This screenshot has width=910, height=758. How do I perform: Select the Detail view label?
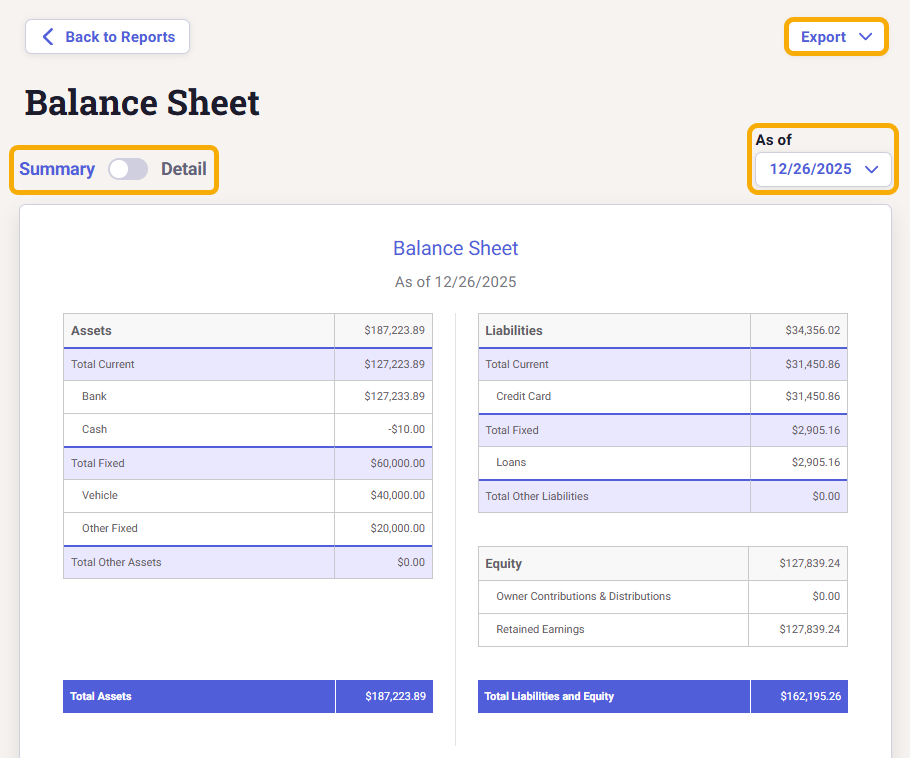coord(184,169)
